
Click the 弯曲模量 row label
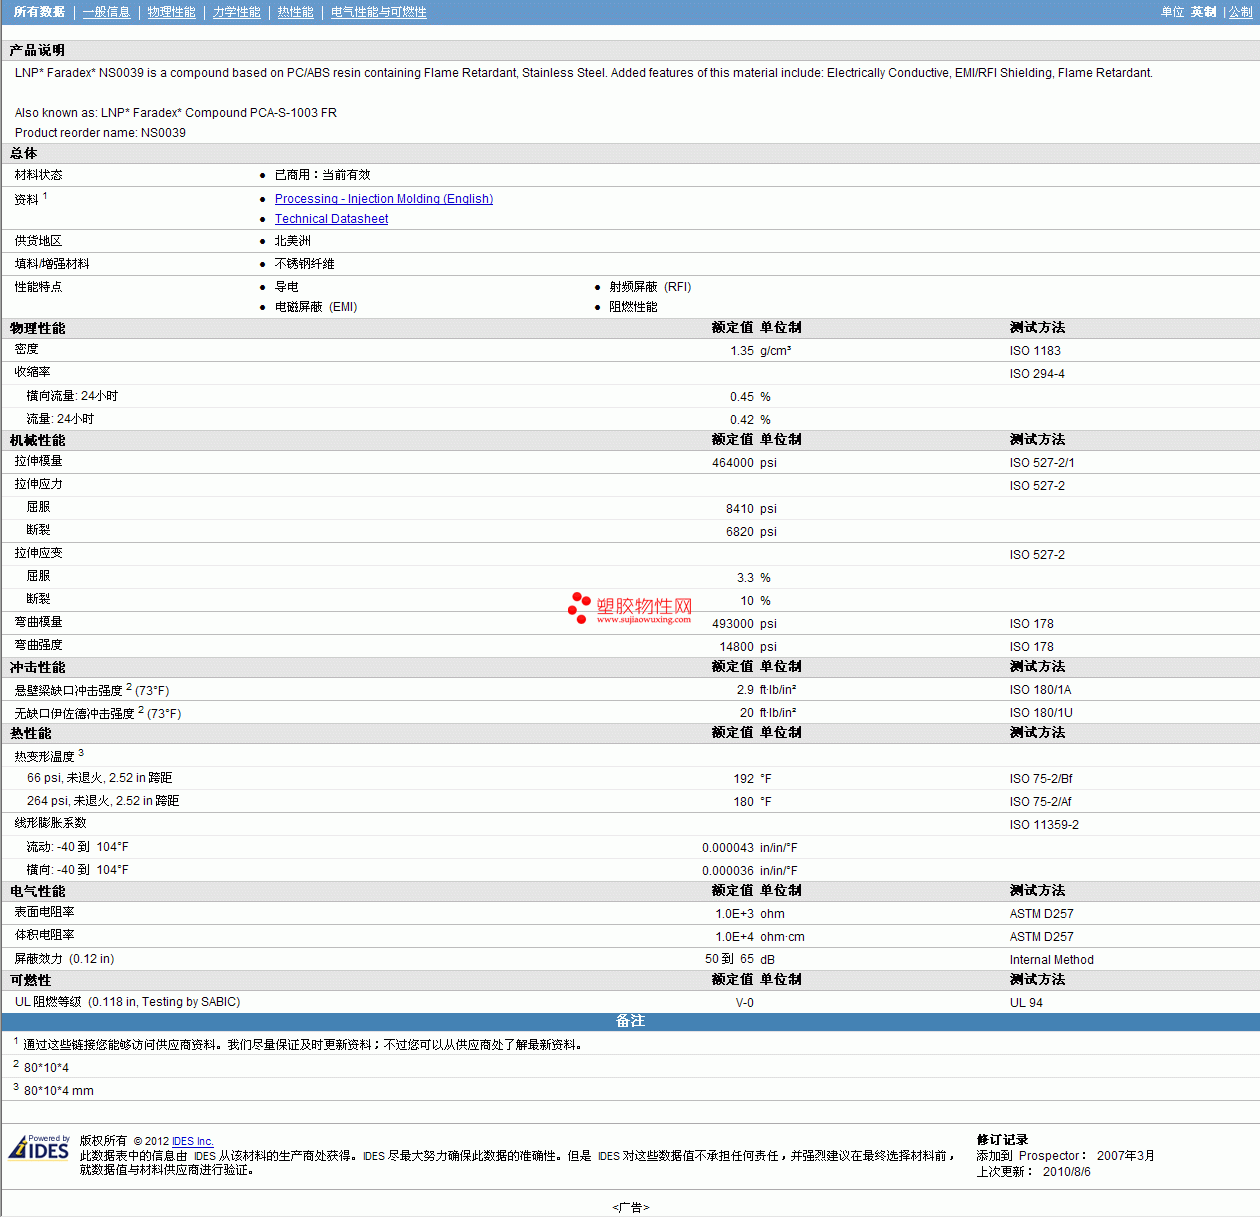[x=39, y=622]
